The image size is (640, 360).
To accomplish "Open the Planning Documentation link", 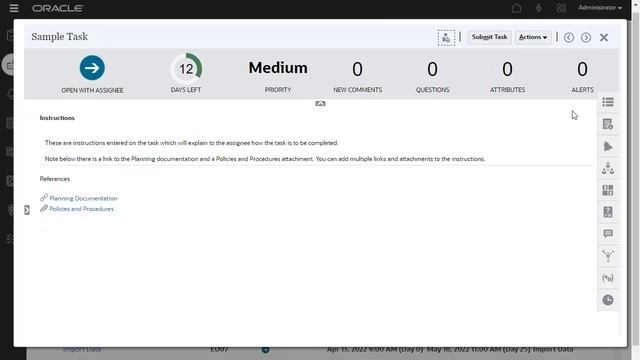I will pos(83,198).
